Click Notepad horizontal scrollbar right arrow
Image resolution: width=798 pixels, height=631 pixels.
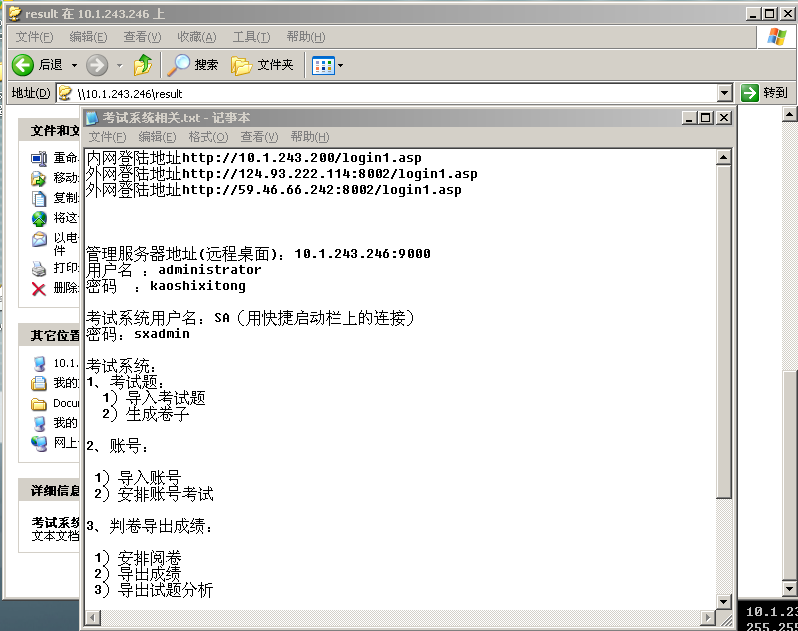click(x=707, y=618)
